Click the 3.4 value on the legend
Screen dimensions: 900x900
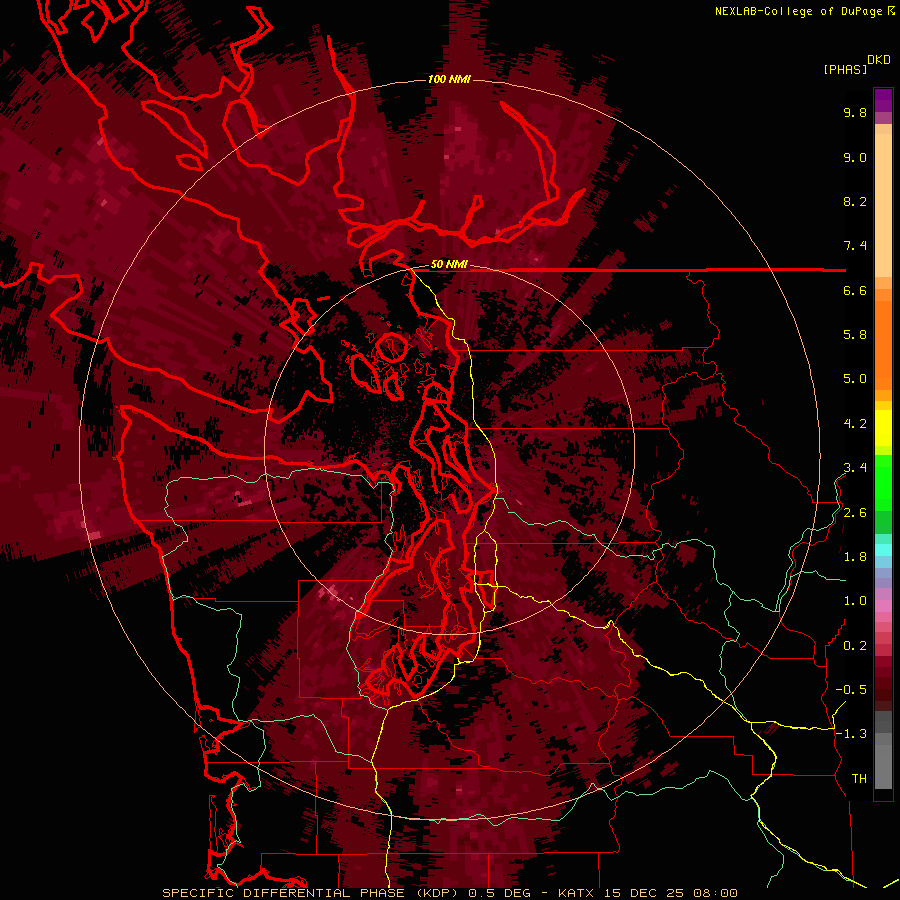click(x=855, y=468)
